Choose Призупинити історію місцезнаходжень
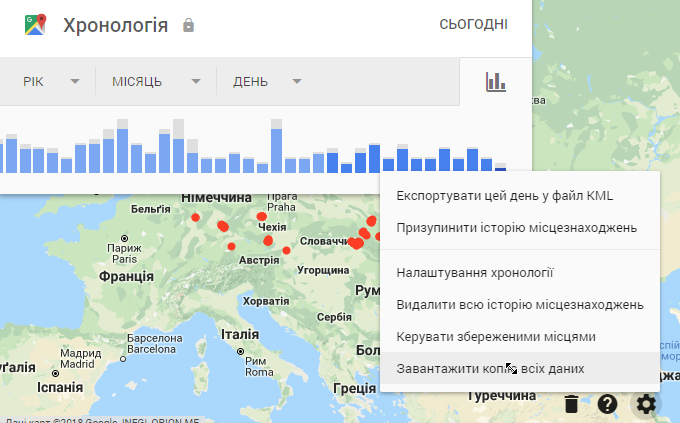The width and height of the screenshot is (680, 423). (x=516, y=227)
